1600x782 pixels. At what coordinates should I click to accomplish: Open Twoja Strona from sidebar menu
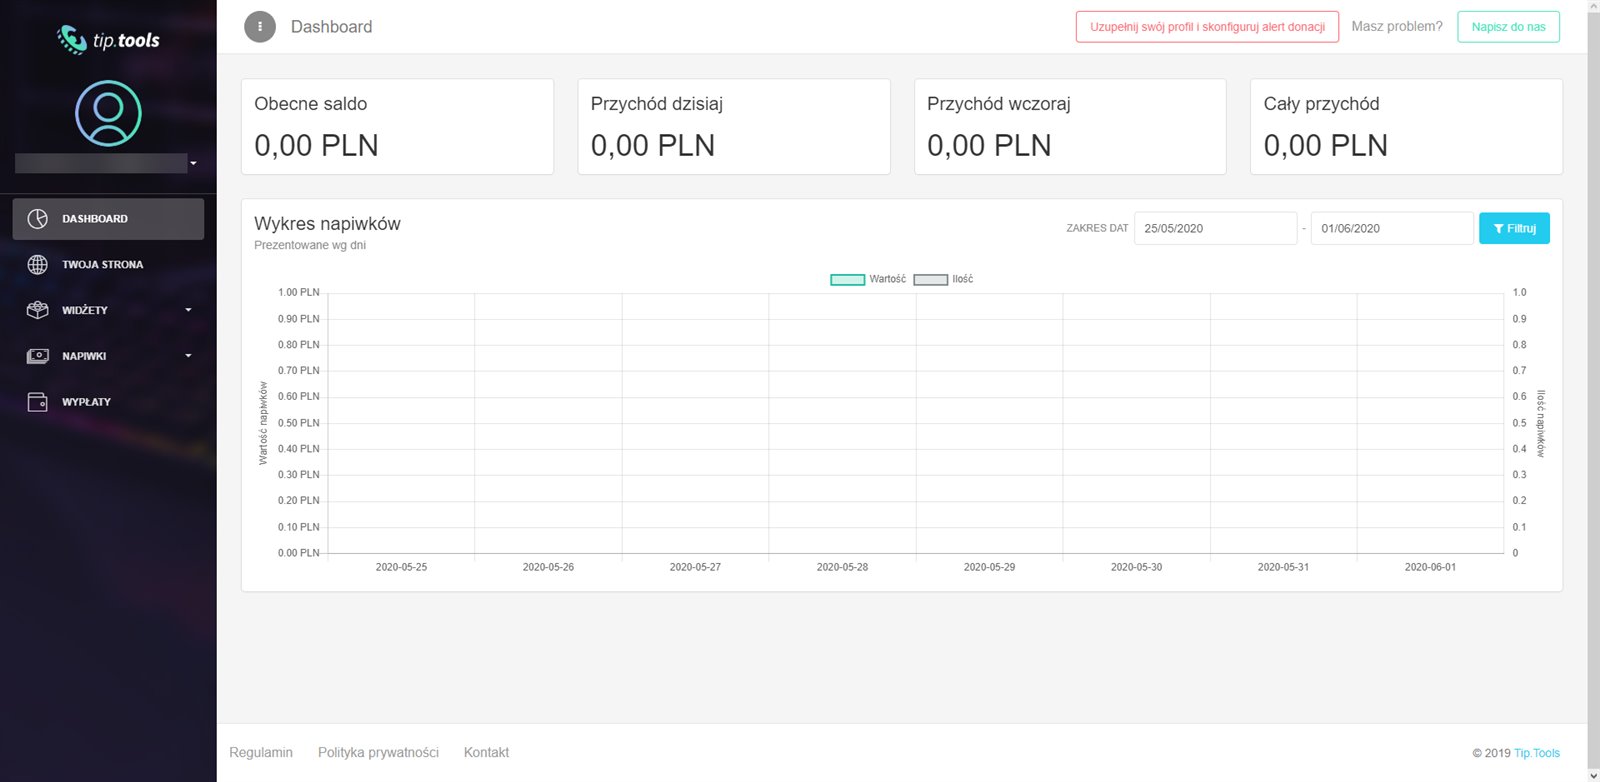coord(102,265)
